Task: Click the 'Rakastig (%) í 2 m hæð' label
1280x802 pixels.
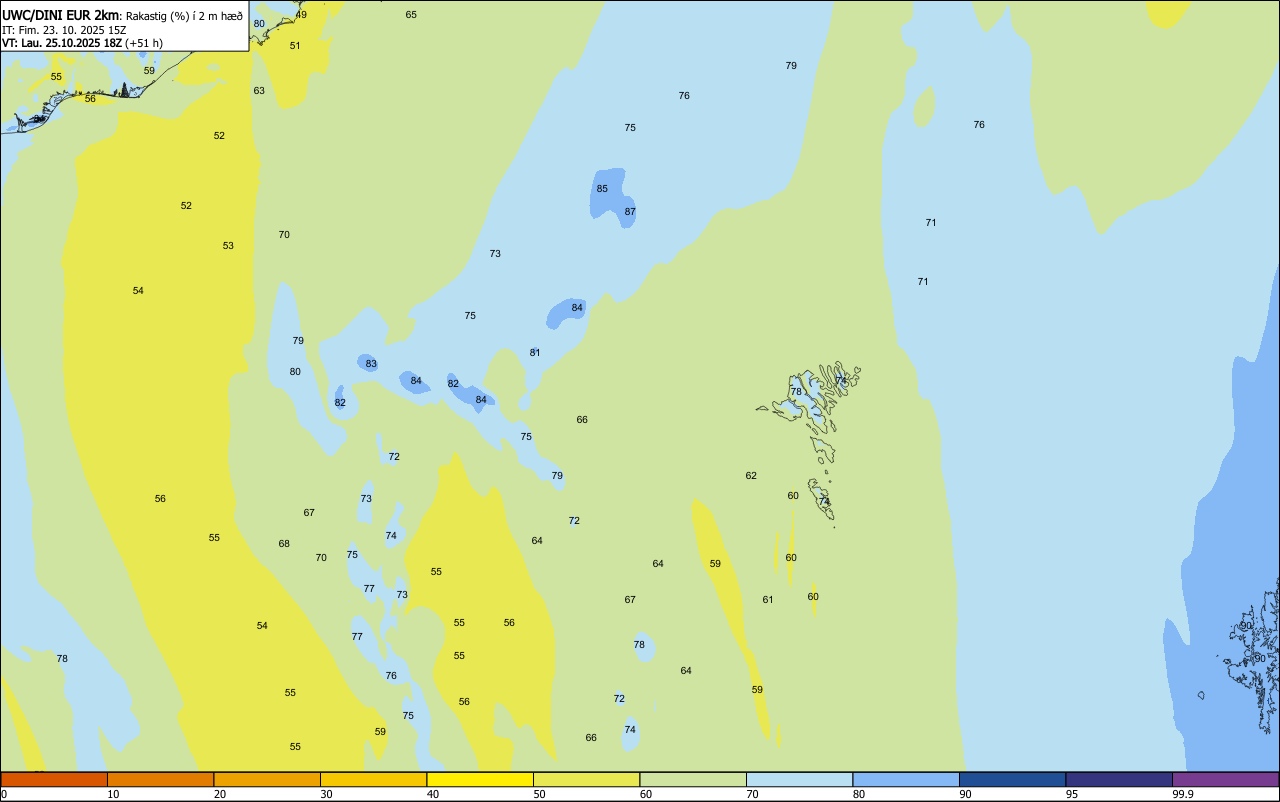Action: click(184, 16)
